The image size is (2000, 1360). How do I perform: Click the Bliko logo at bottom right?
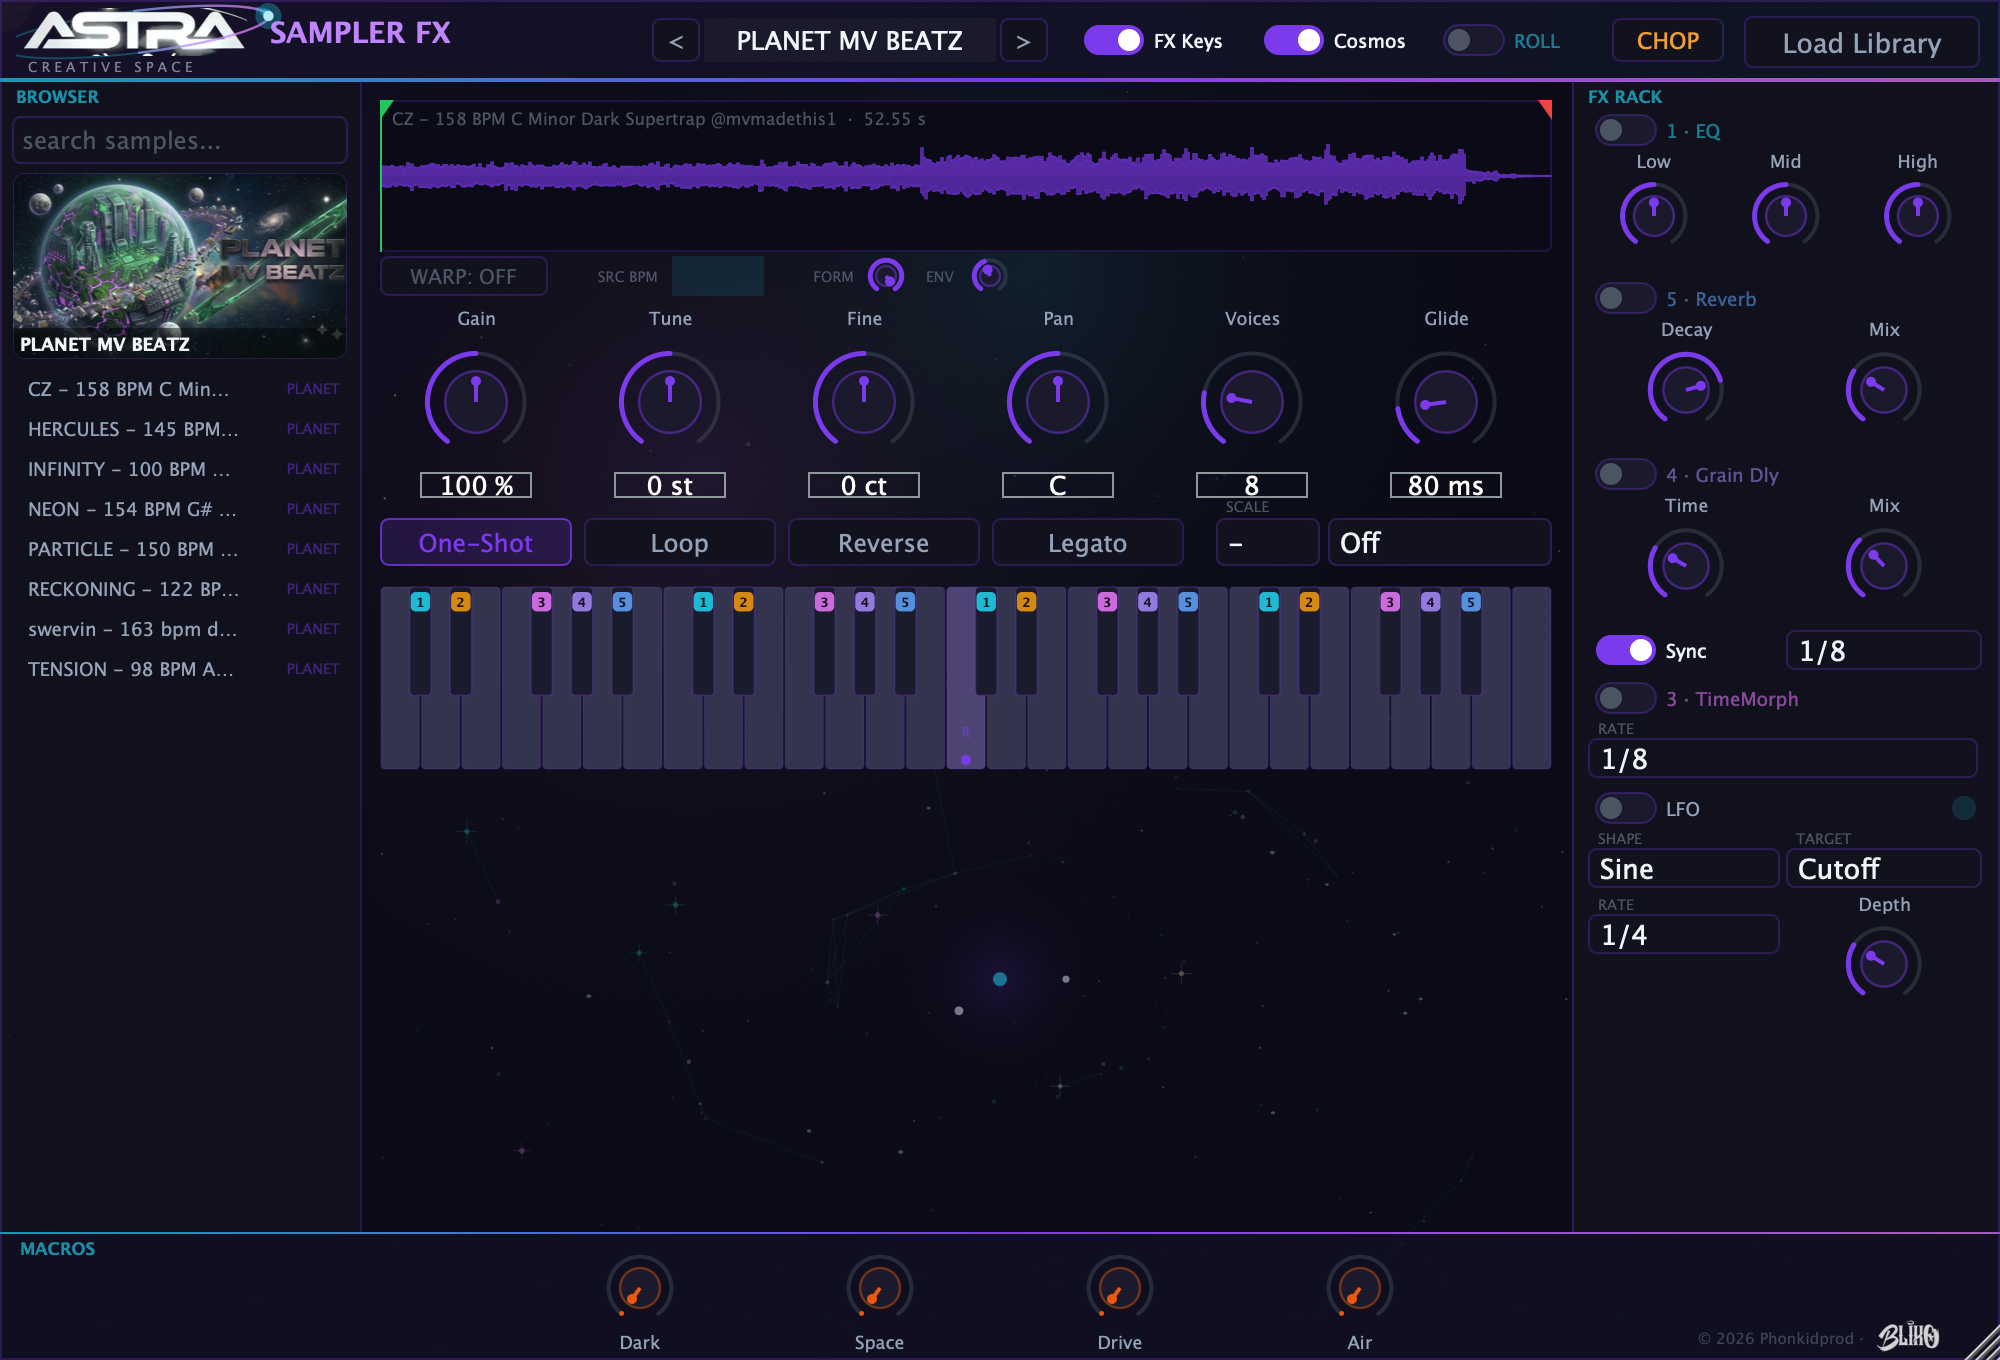(x=1908, y=1336)
